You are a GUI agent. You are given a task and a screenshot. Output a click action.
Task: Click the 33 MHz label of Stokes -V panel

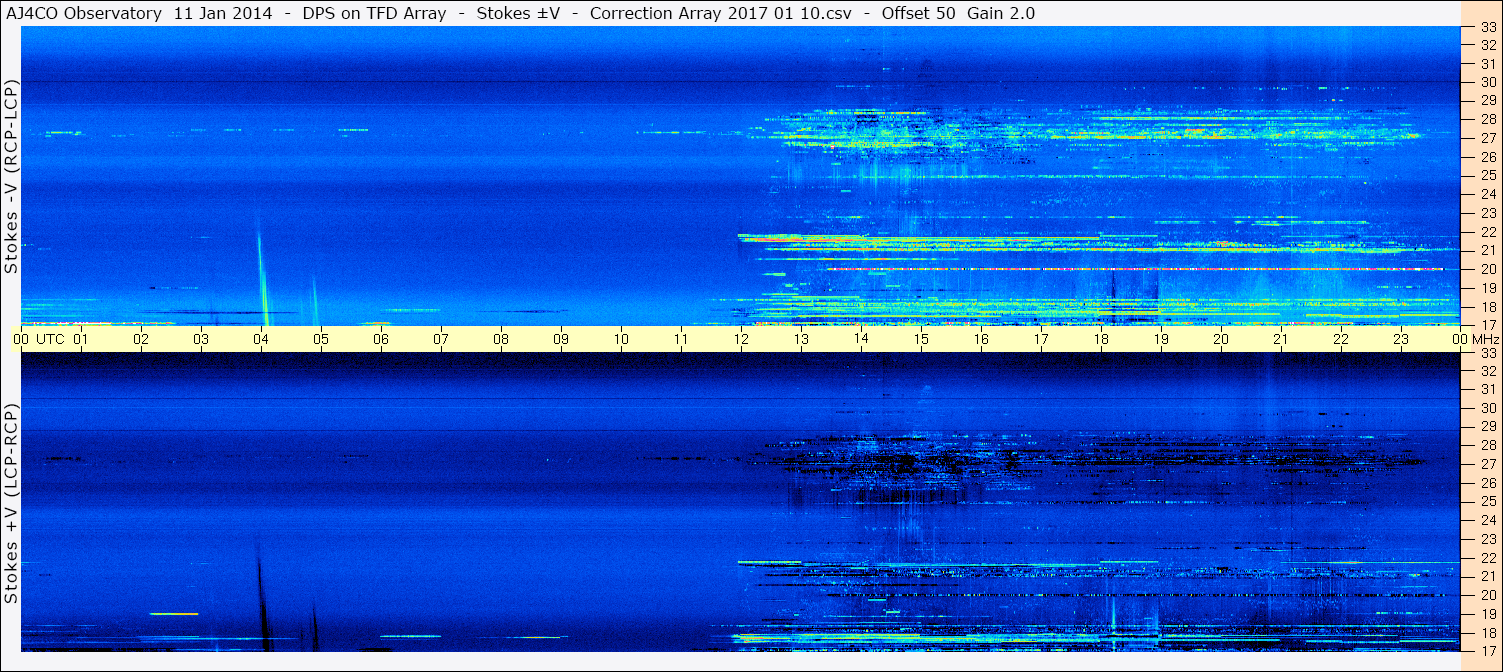(1488, 27)
